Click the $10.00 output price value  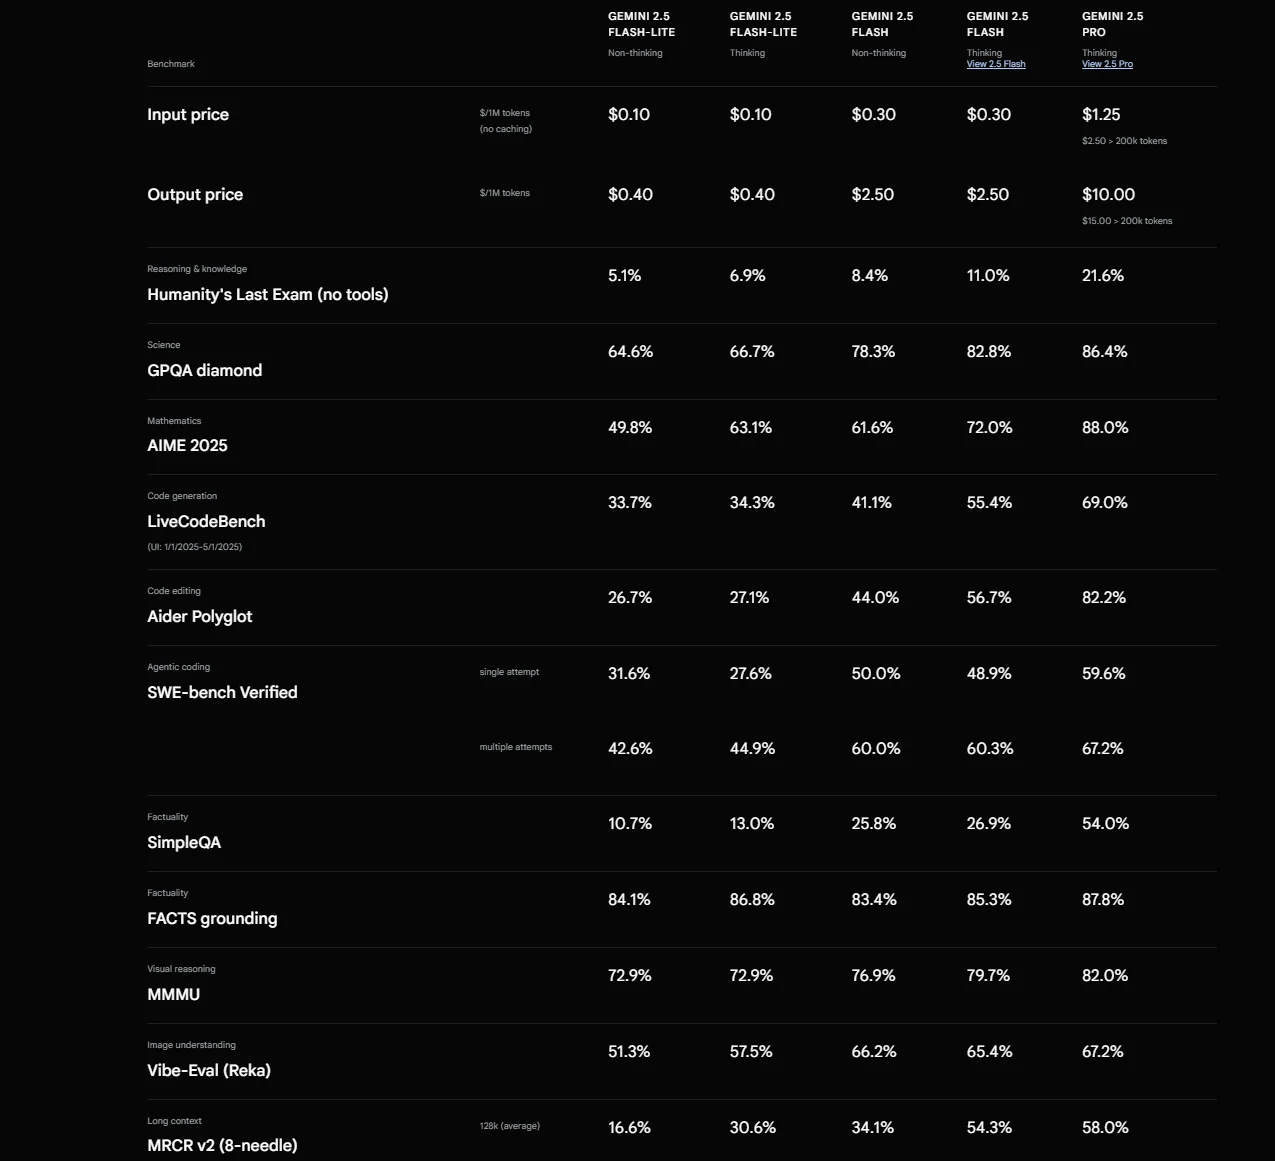pos(1108,194)
